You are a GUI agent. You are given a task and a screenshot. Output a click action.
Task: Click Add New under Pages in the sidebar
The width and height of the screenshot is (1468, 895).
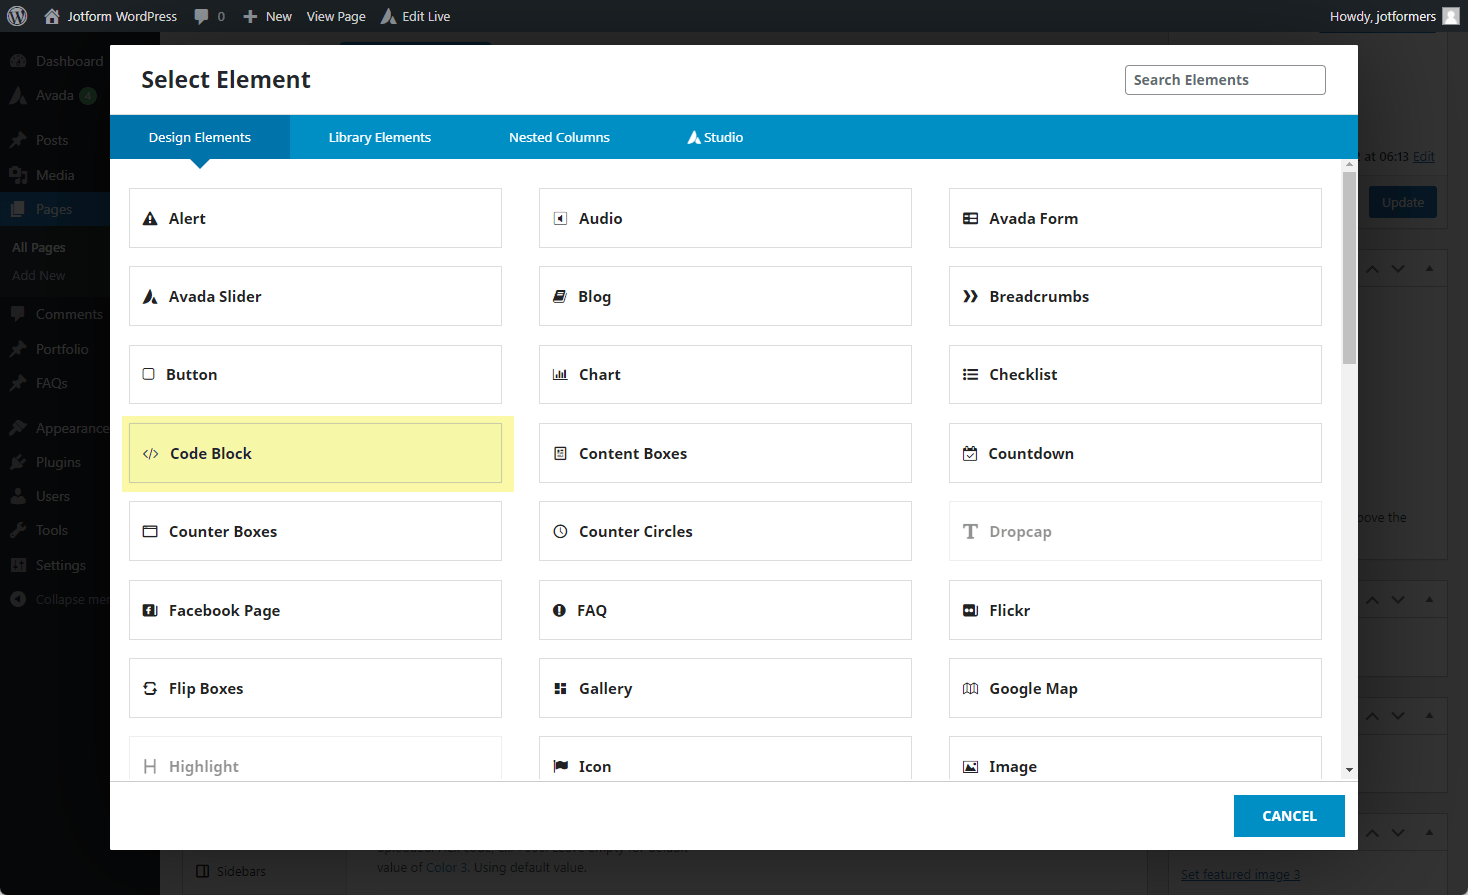[39, 276]
